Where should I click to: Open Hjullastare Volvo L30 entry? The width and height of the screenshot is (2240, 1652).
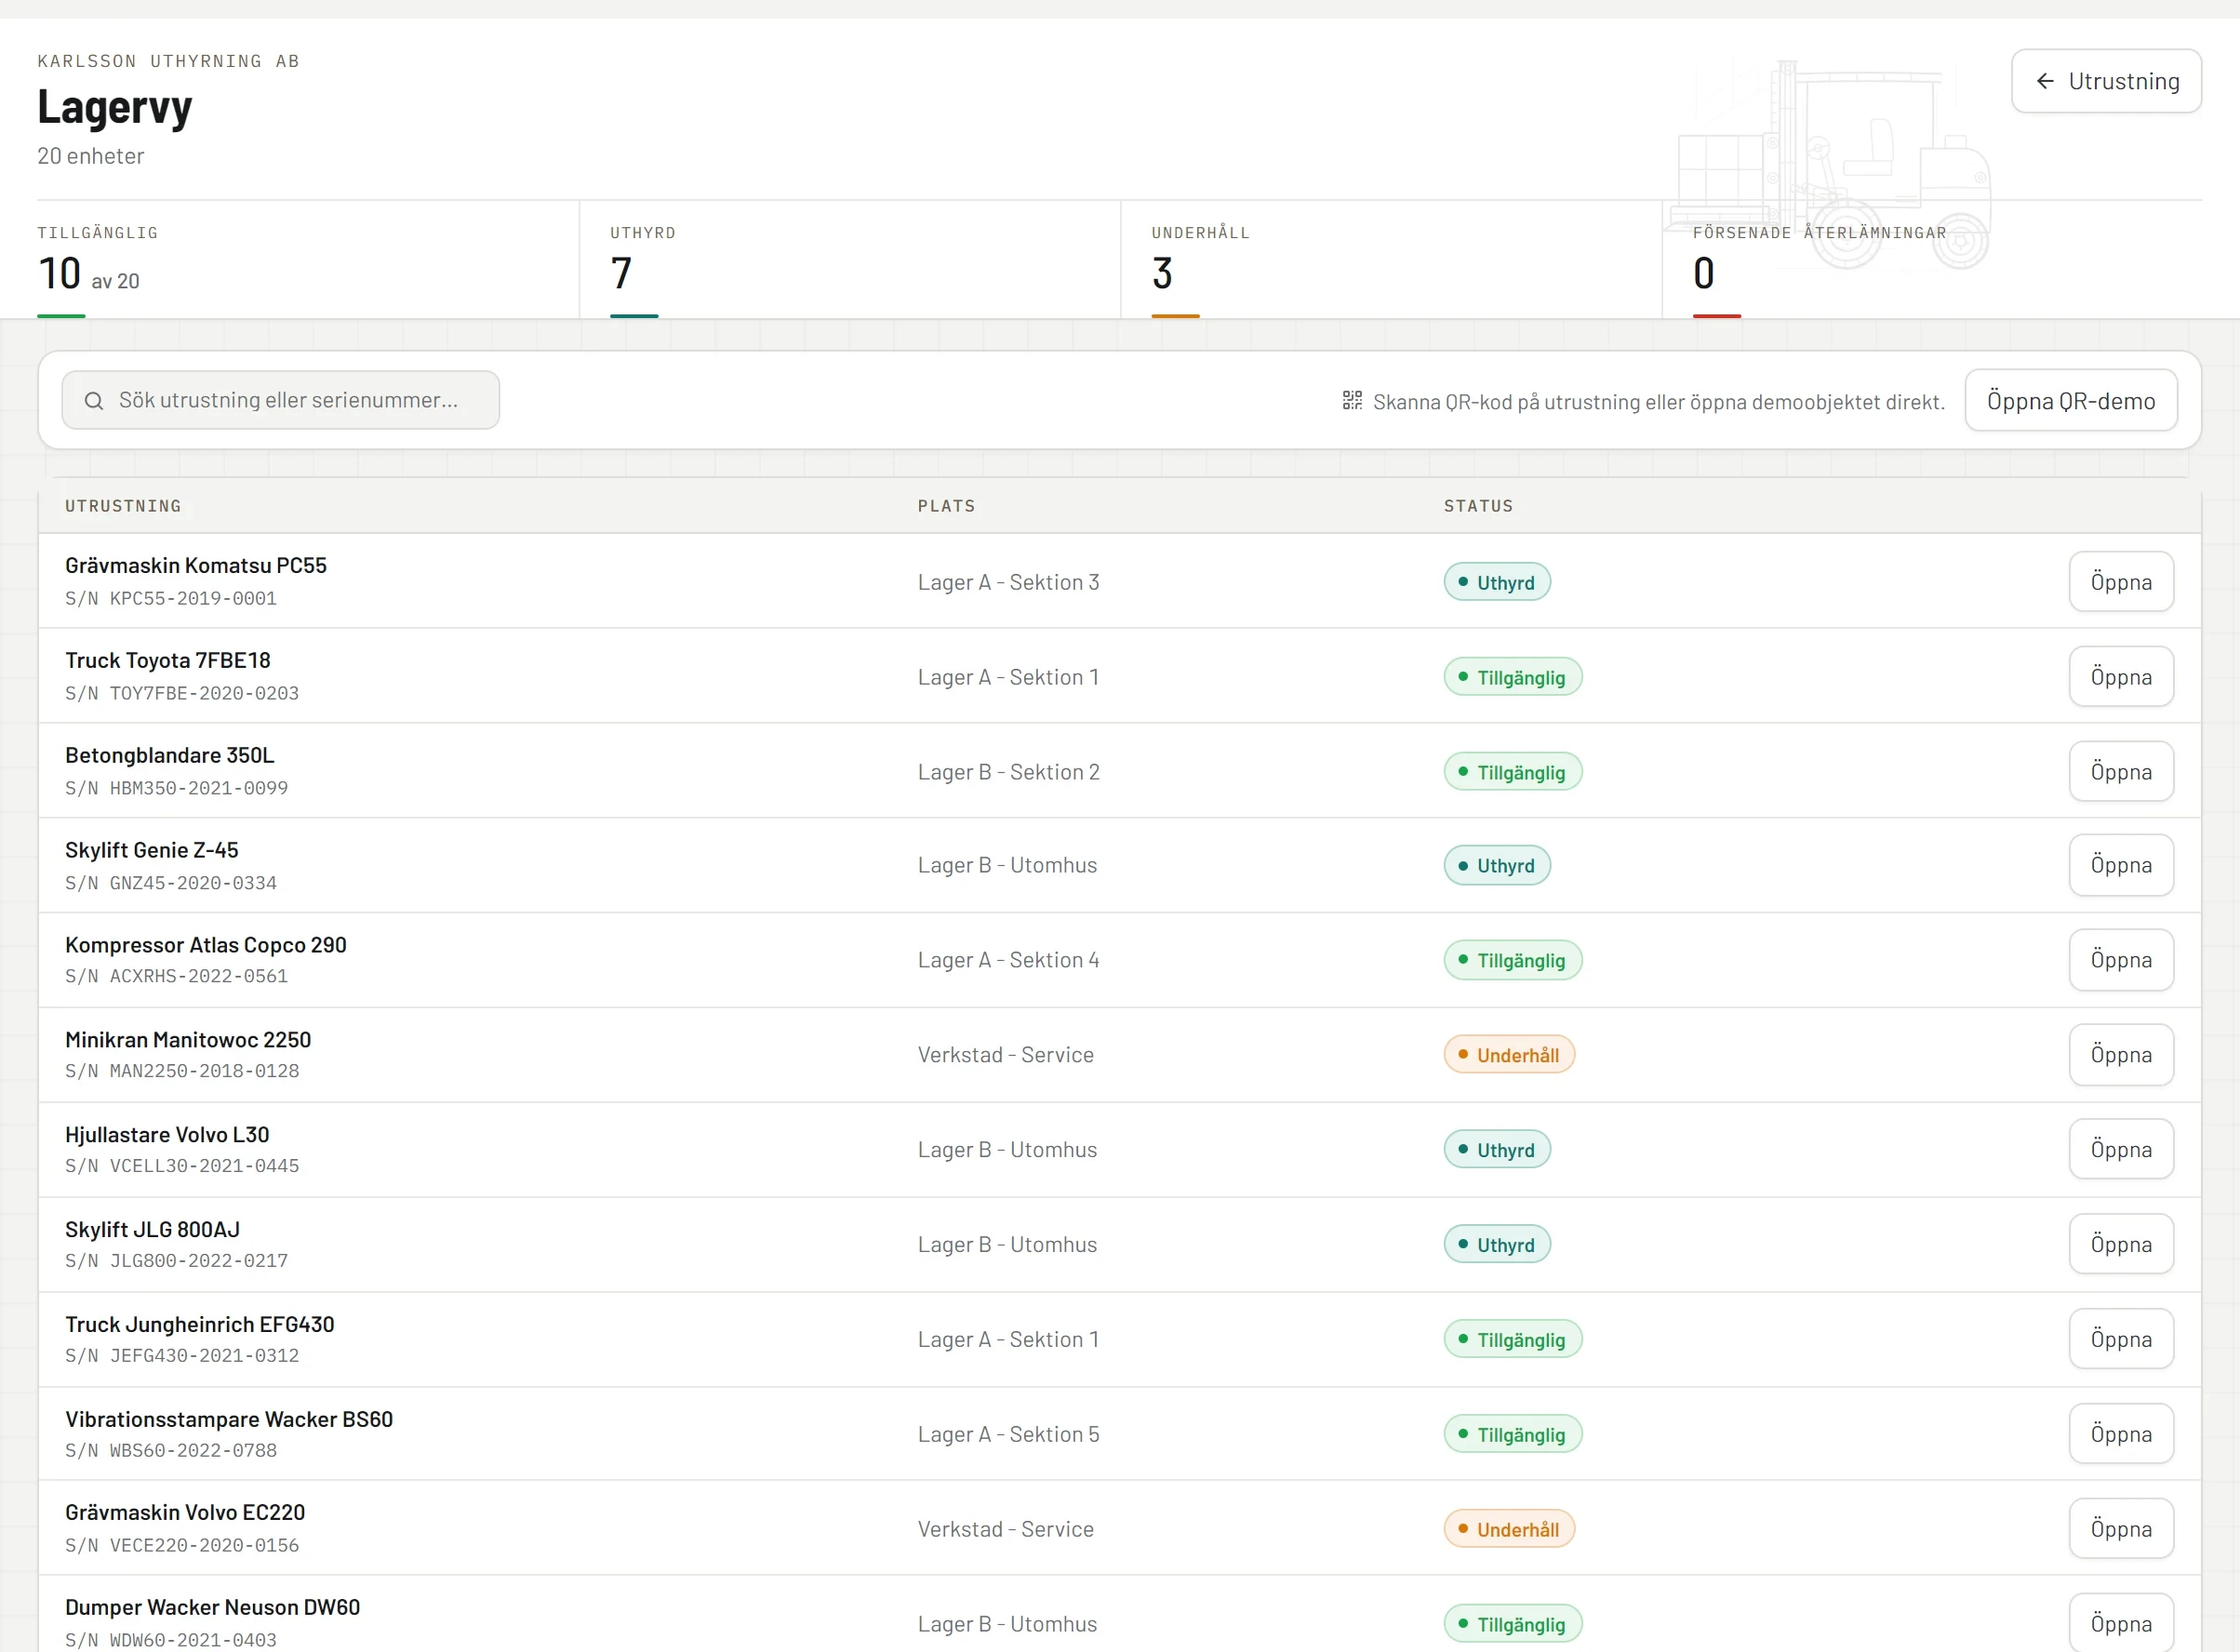2121,1150
